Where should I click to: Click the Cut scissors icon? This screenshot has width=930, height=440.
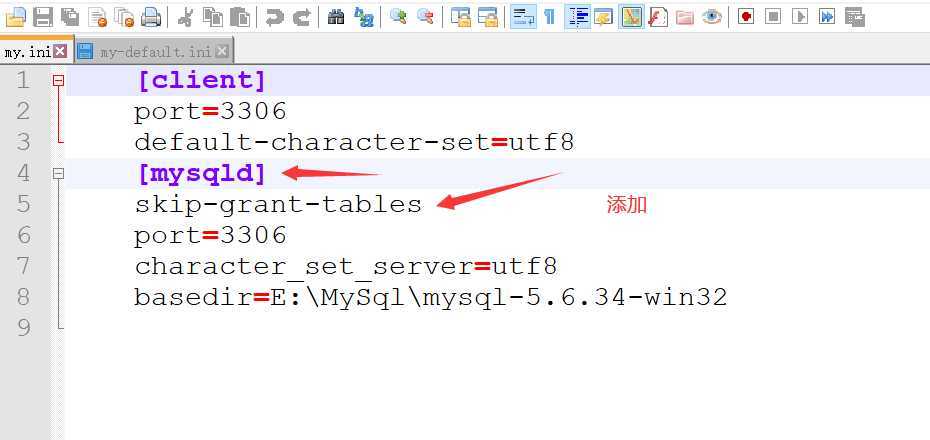pos(186,17)
